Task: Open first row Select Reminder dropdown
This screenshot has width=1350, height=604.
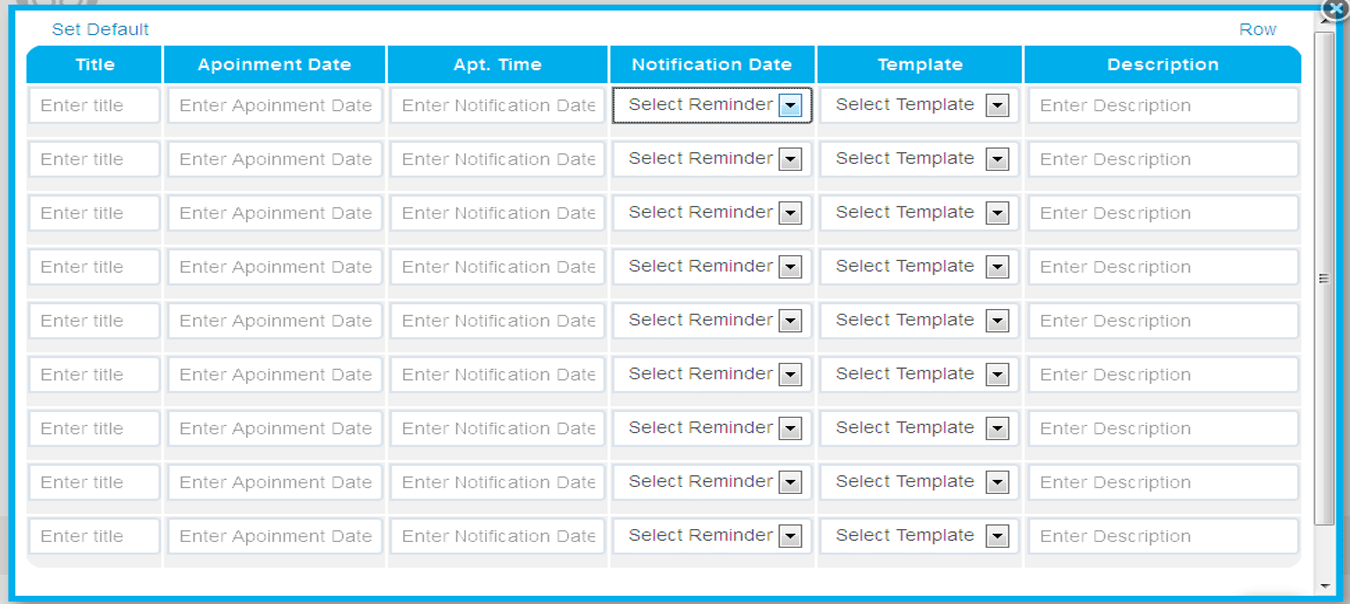Action: pyautogui.click(x=712, y=105)
